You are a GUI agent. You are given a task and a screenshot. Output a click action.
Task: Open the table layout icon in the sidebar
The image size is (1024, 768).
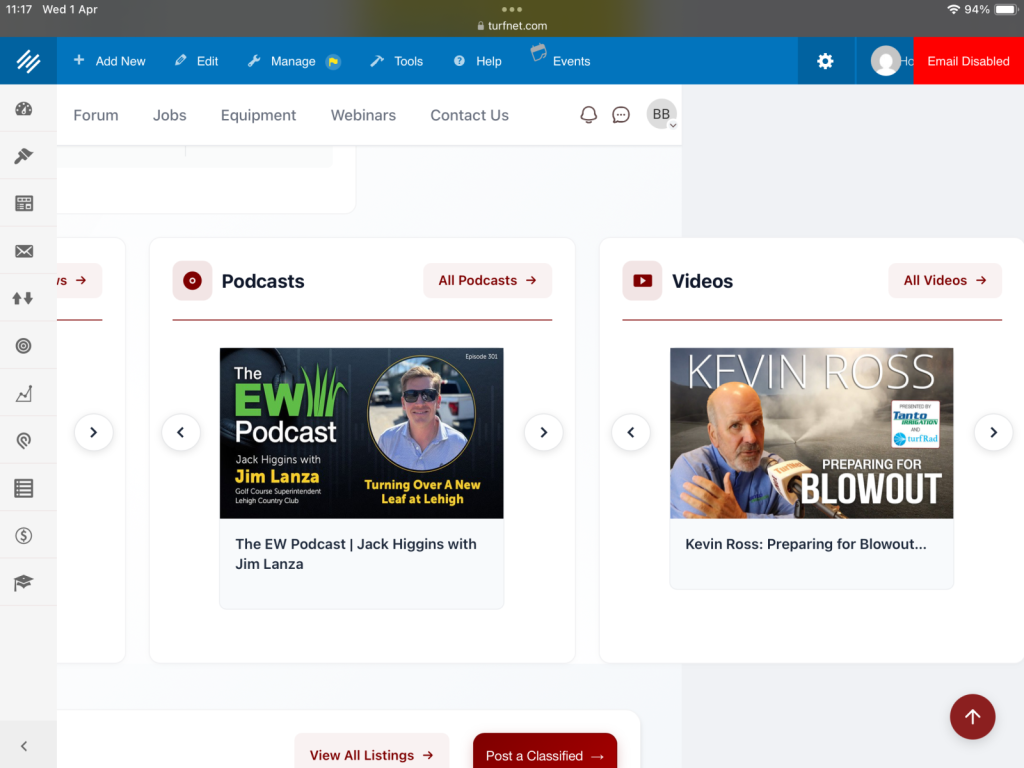tap(24, 204)
